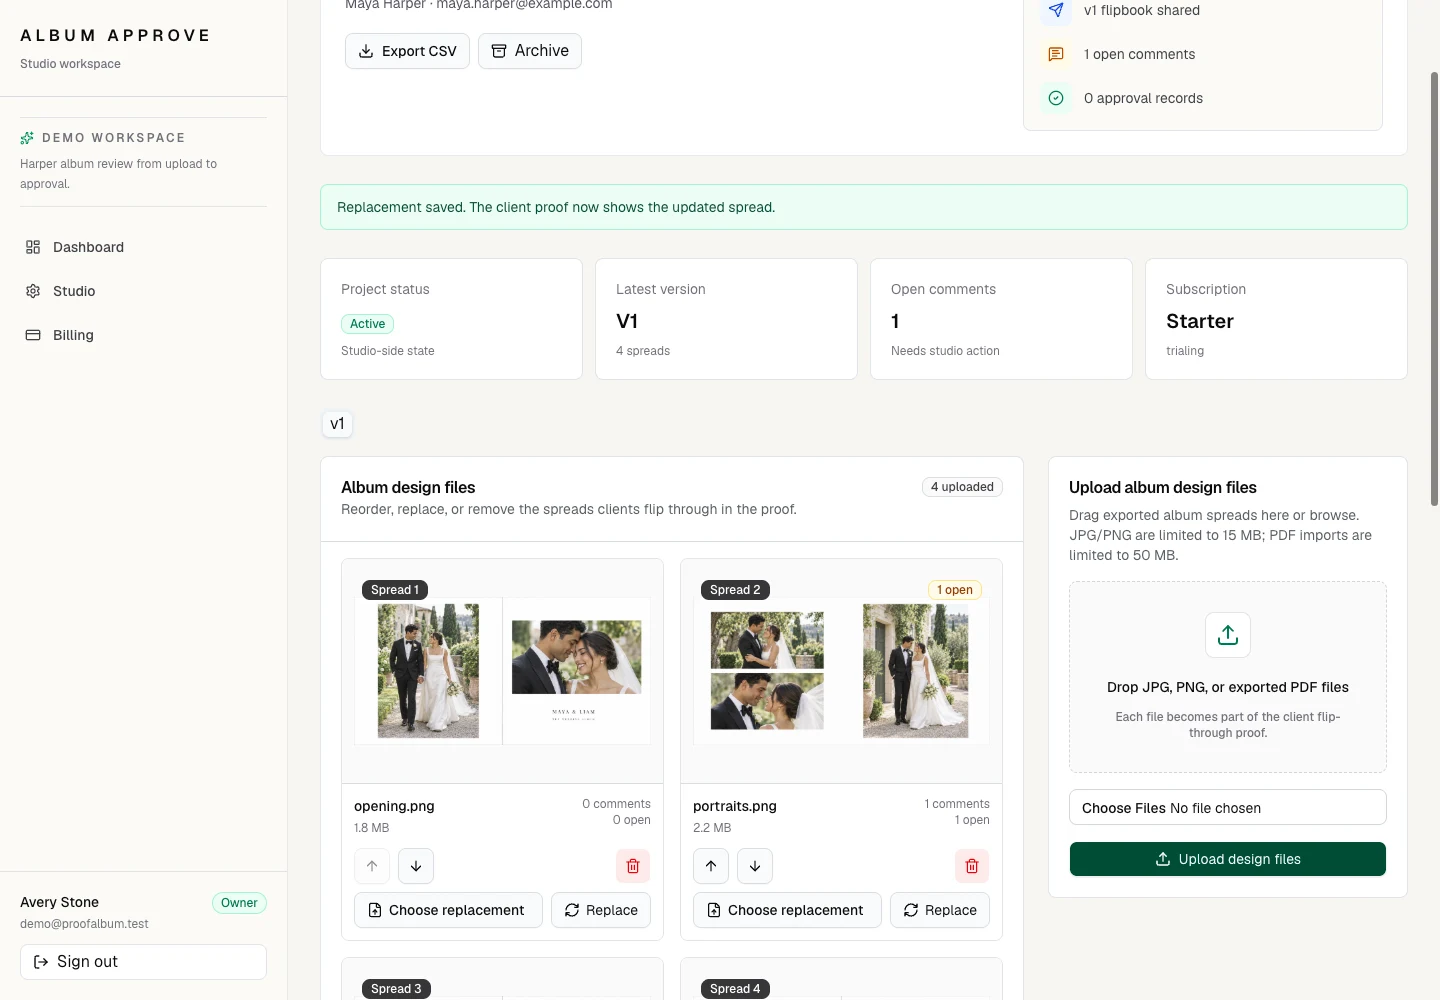Click the open comments note icon
Image resolution: width=1440 pixels, height=1000 pixels.
[x=1056, y=54]
